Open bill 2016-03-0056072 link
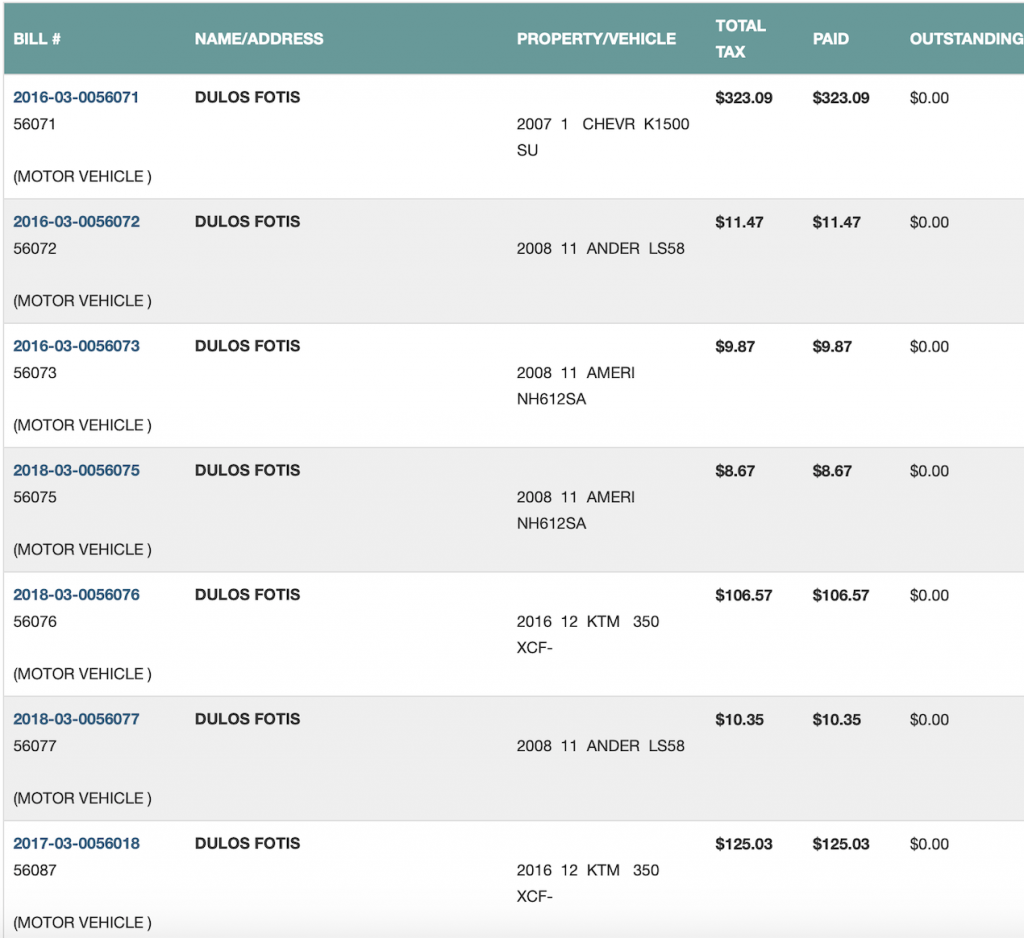 76,222
